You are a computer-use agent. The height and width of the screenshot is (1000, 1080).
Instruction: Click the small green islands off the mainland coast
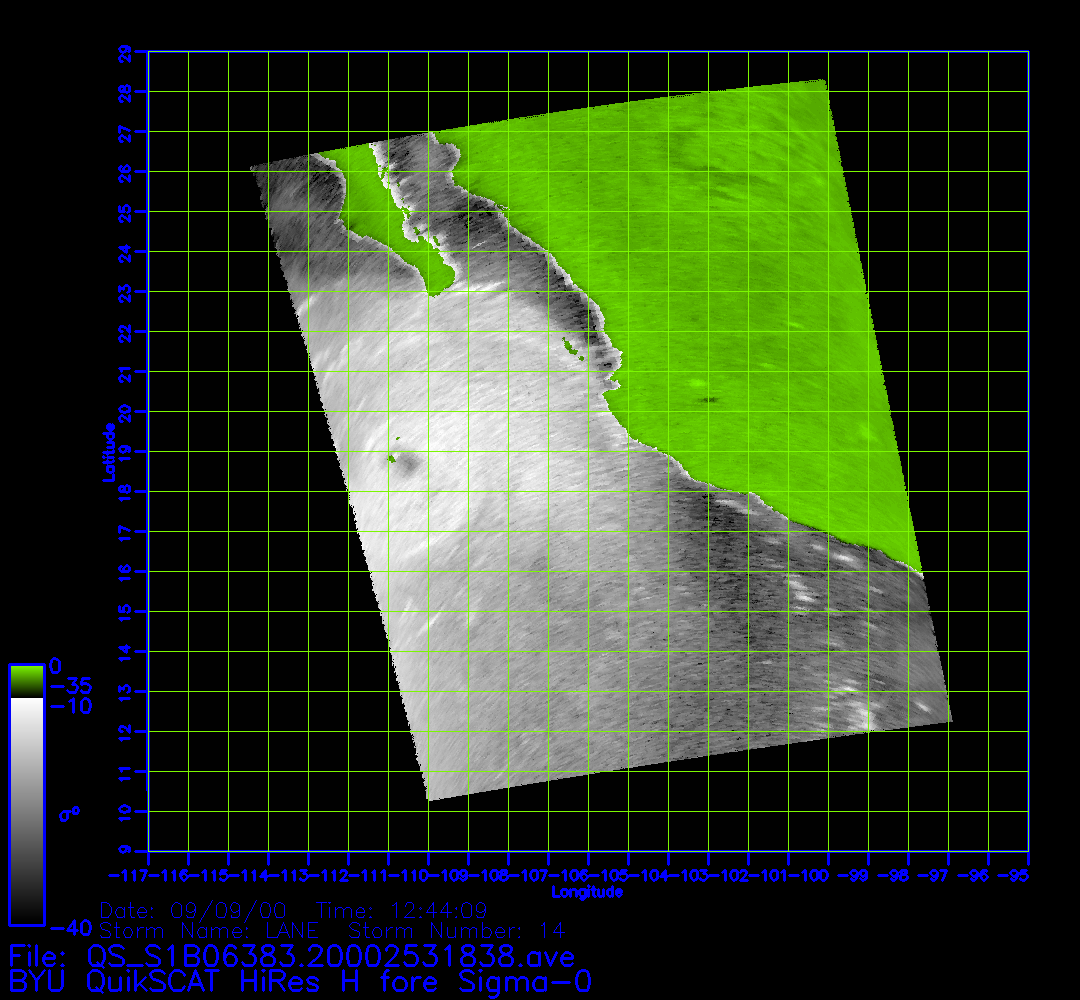click(x=572, y=347)
